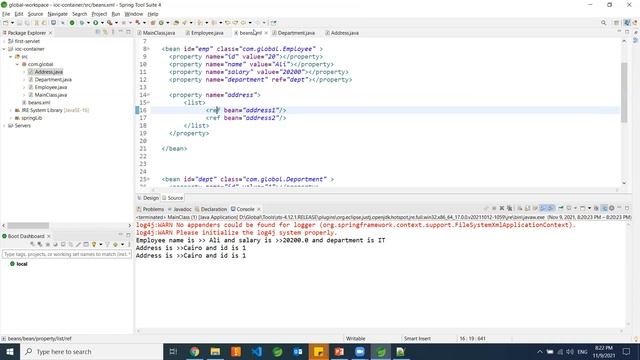The height and width of the screenshot is (360, 640).
Task: Toggle Word Wrap in Console toolbar
Action: (534, 208)
